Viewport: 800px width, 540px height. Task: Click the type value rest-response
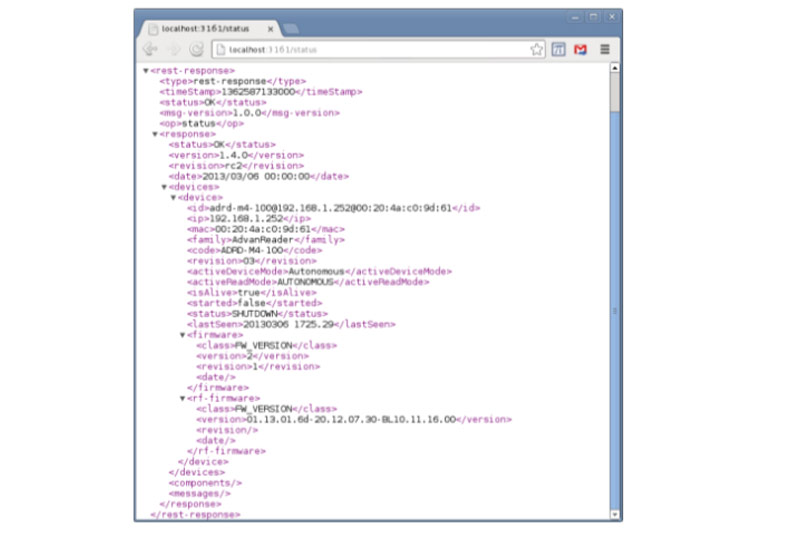230,82
